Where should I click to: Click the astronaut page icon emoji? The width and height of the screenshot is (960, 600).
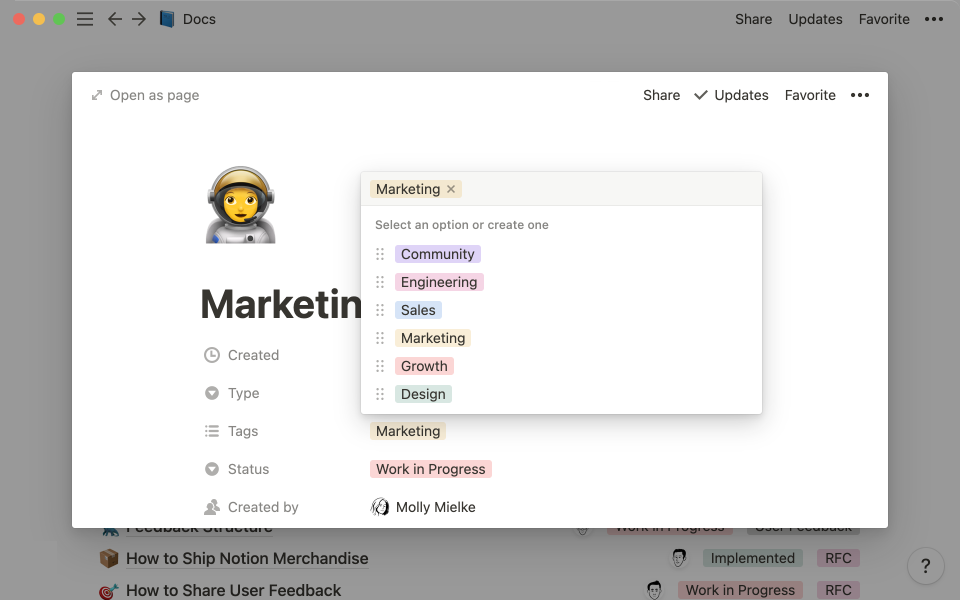(240, 205)
